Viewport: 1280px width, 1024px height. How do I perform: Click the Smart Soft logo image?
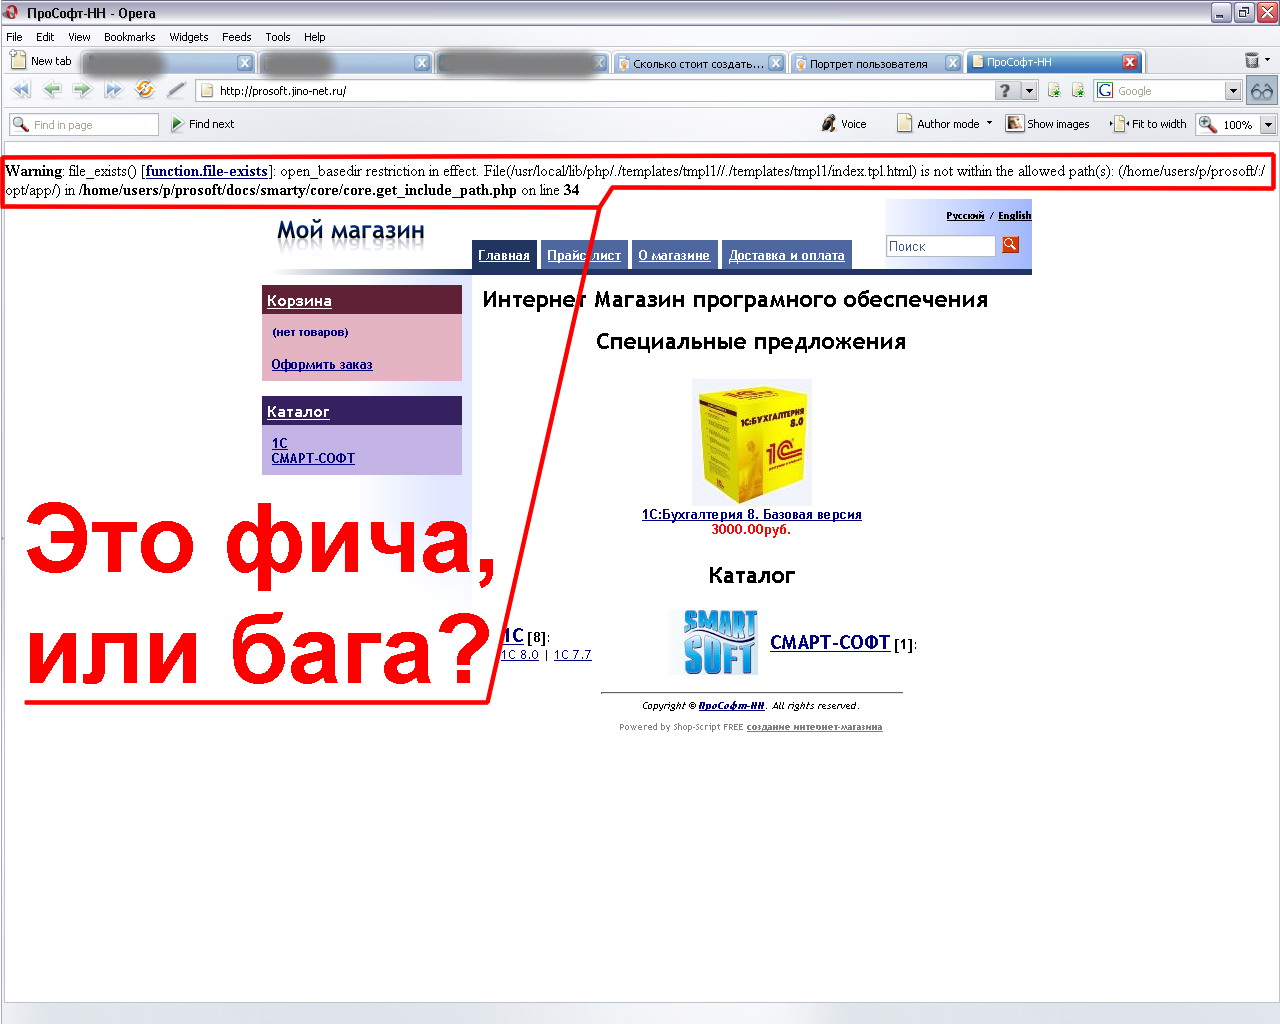click(x=719, y=642)
